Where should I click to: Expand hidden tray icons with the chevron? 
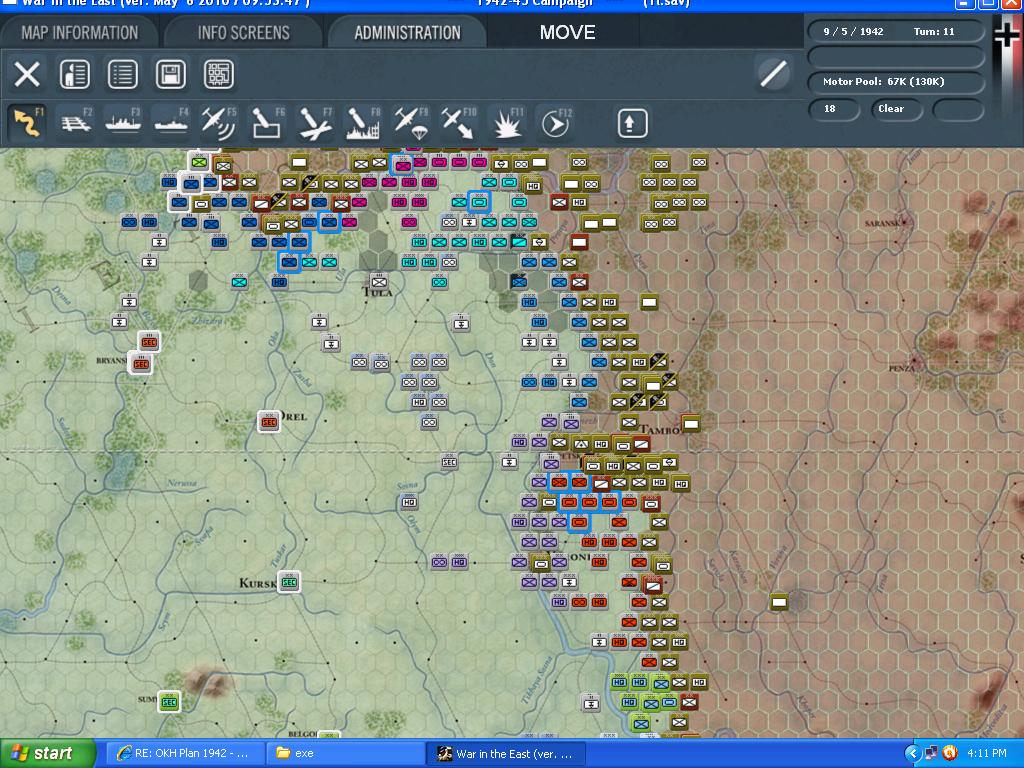click(x=912, y=754)
